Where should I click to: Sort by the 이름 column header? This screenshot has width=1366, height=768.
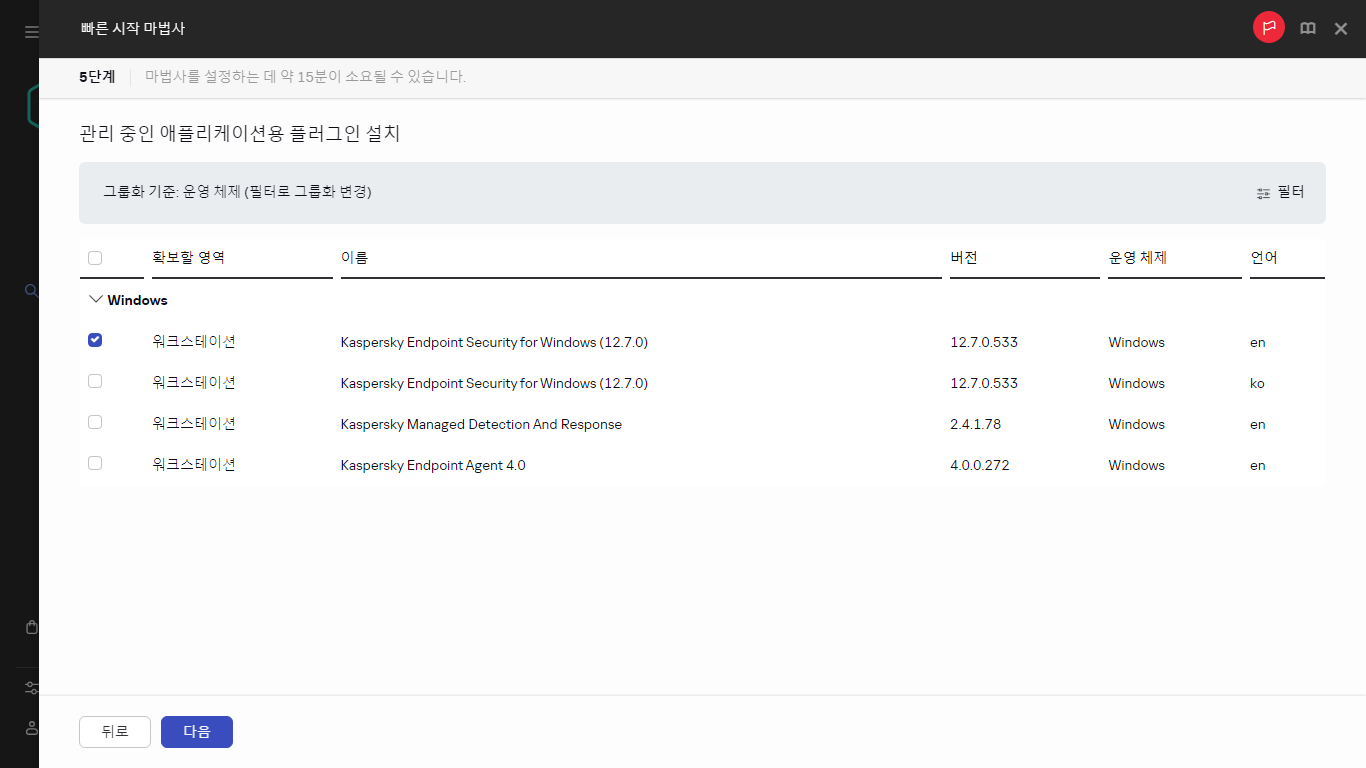point(355,258)
